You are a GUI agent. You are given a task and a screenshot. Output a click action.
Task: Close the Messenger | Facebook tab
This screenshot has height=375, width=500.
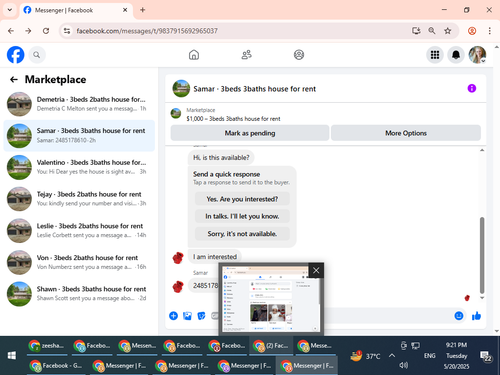(125, 10)
